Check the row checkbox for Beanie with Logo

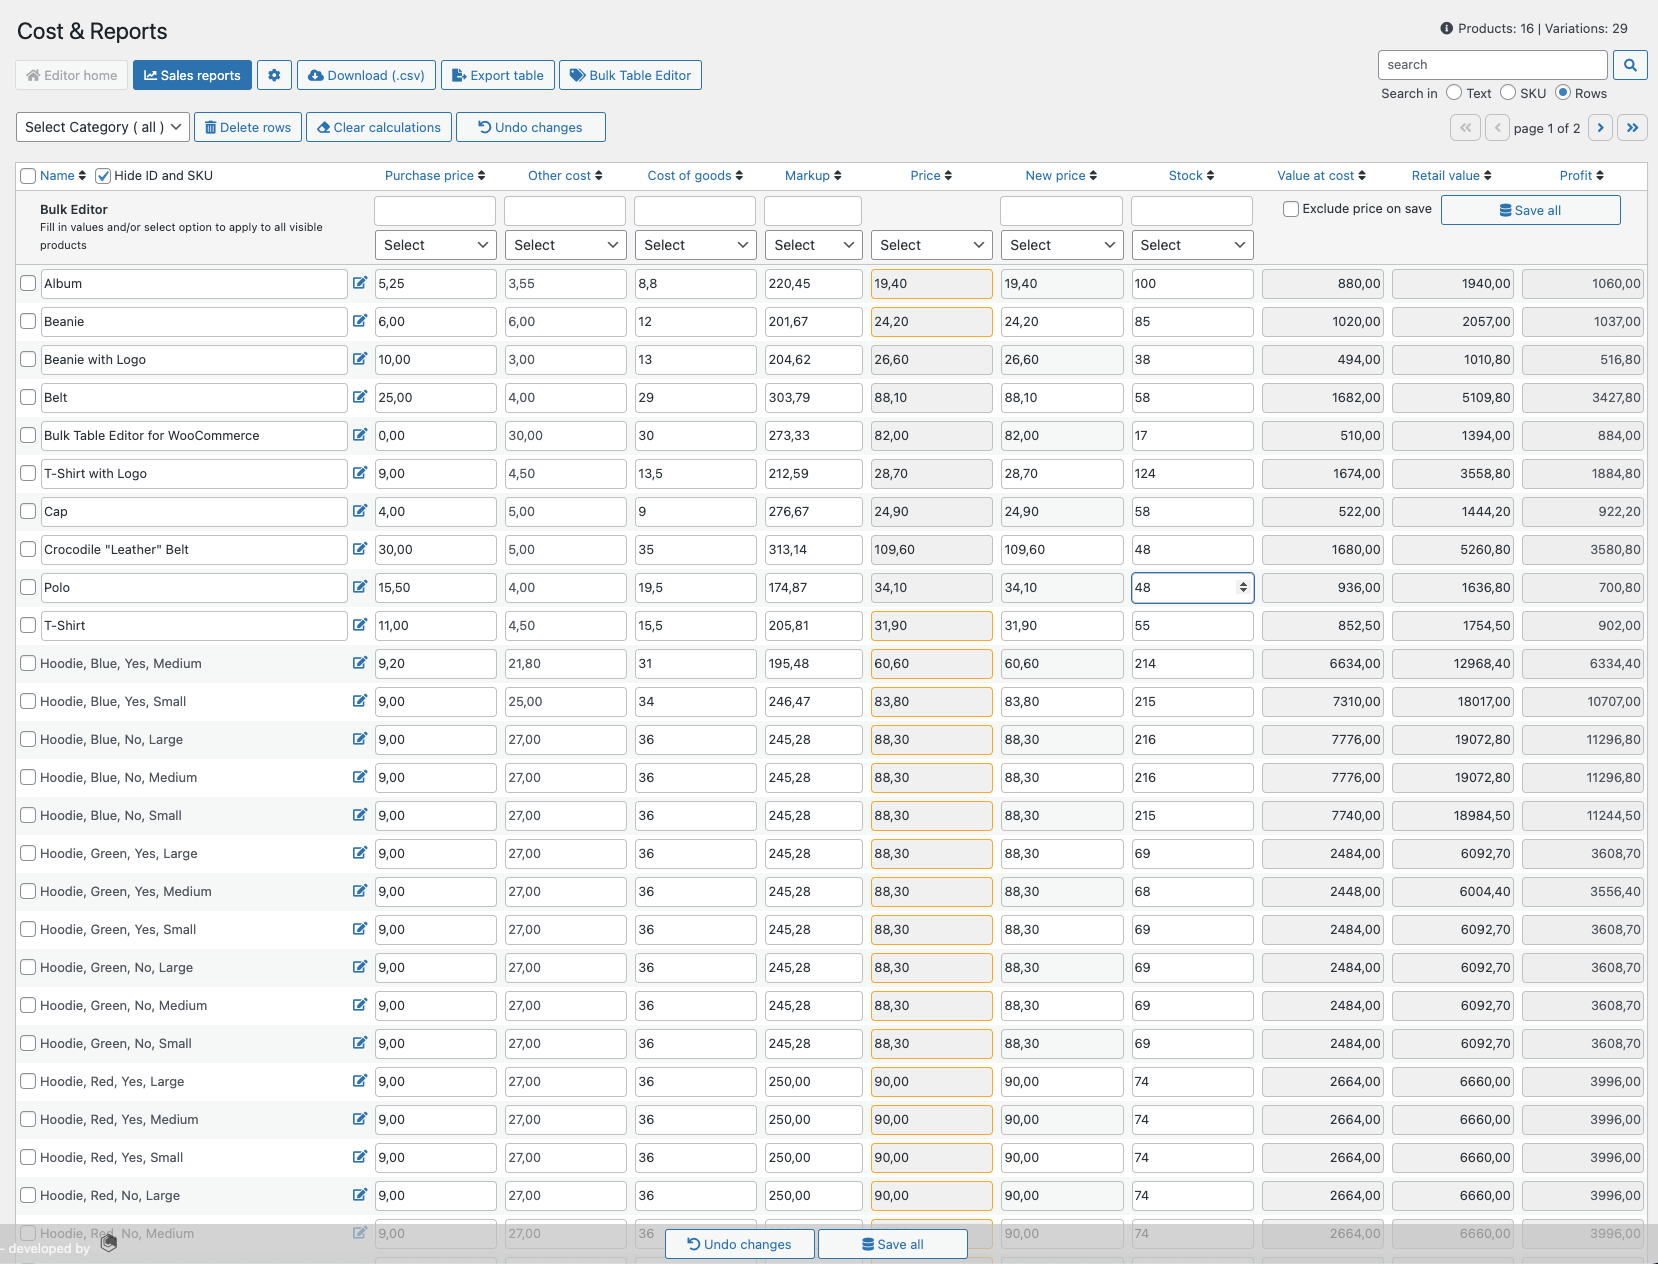[x=28, y=359]
